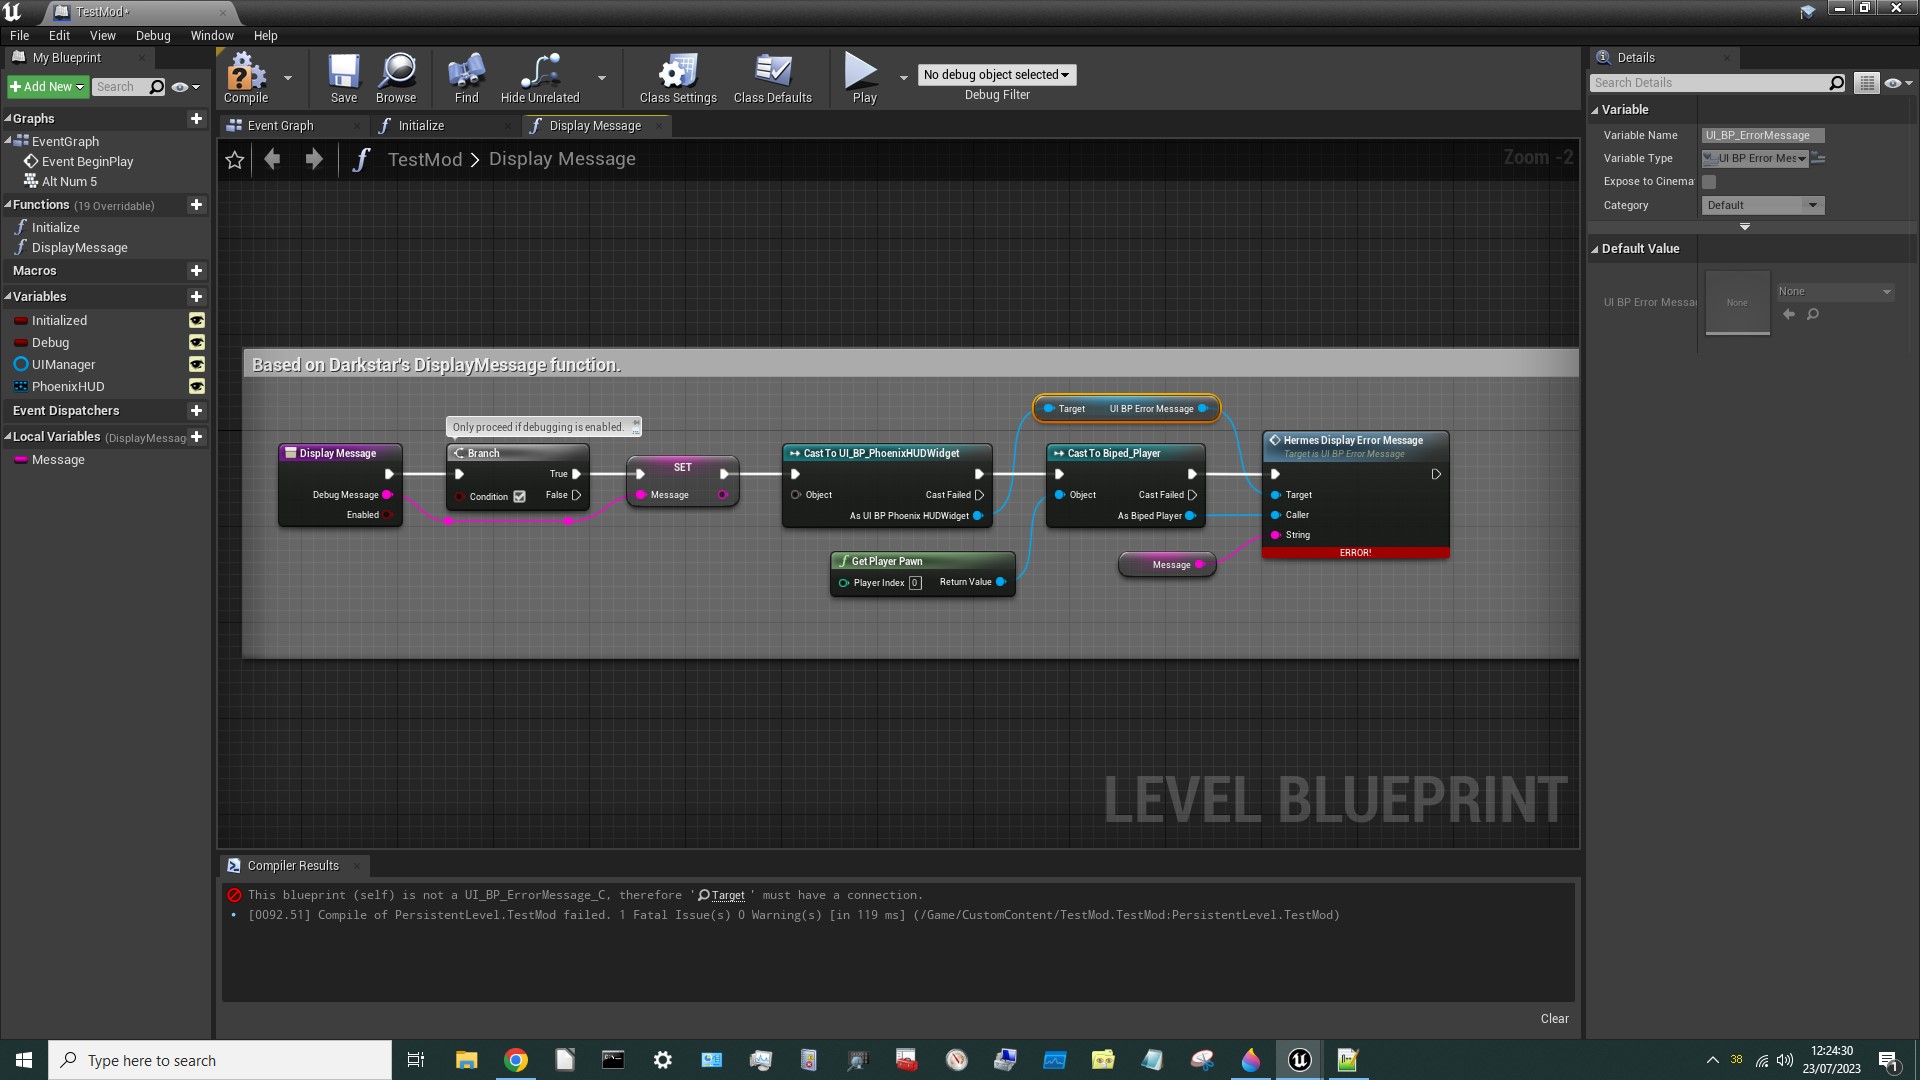Open default value None asset dropdown

(1834, 292)
